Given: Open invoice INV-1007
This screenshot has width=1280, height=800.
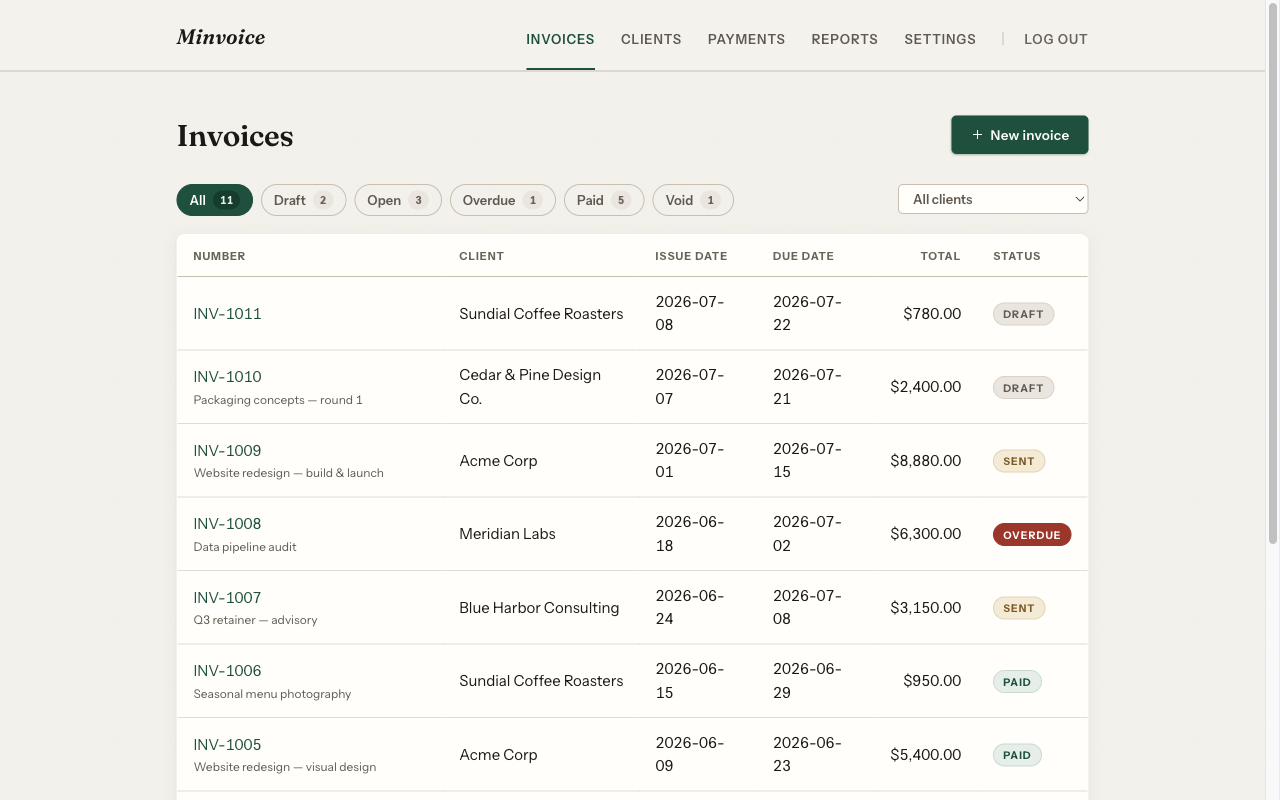Looking at the screenshot, I should (x=227, y=597).
